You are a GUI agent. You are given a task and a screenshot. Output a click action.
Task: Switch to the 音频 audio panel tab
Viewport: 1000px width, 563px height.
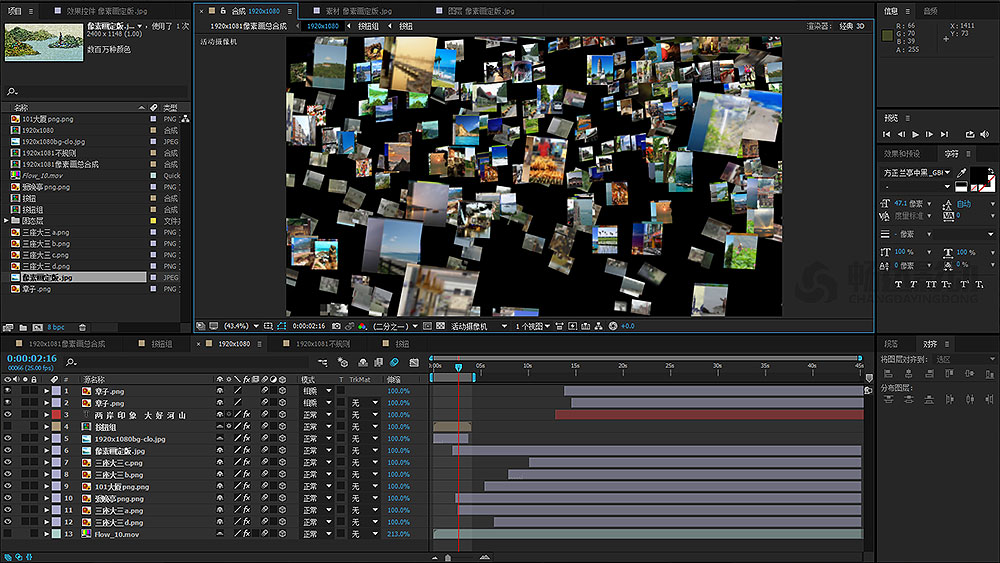(931, 10)
